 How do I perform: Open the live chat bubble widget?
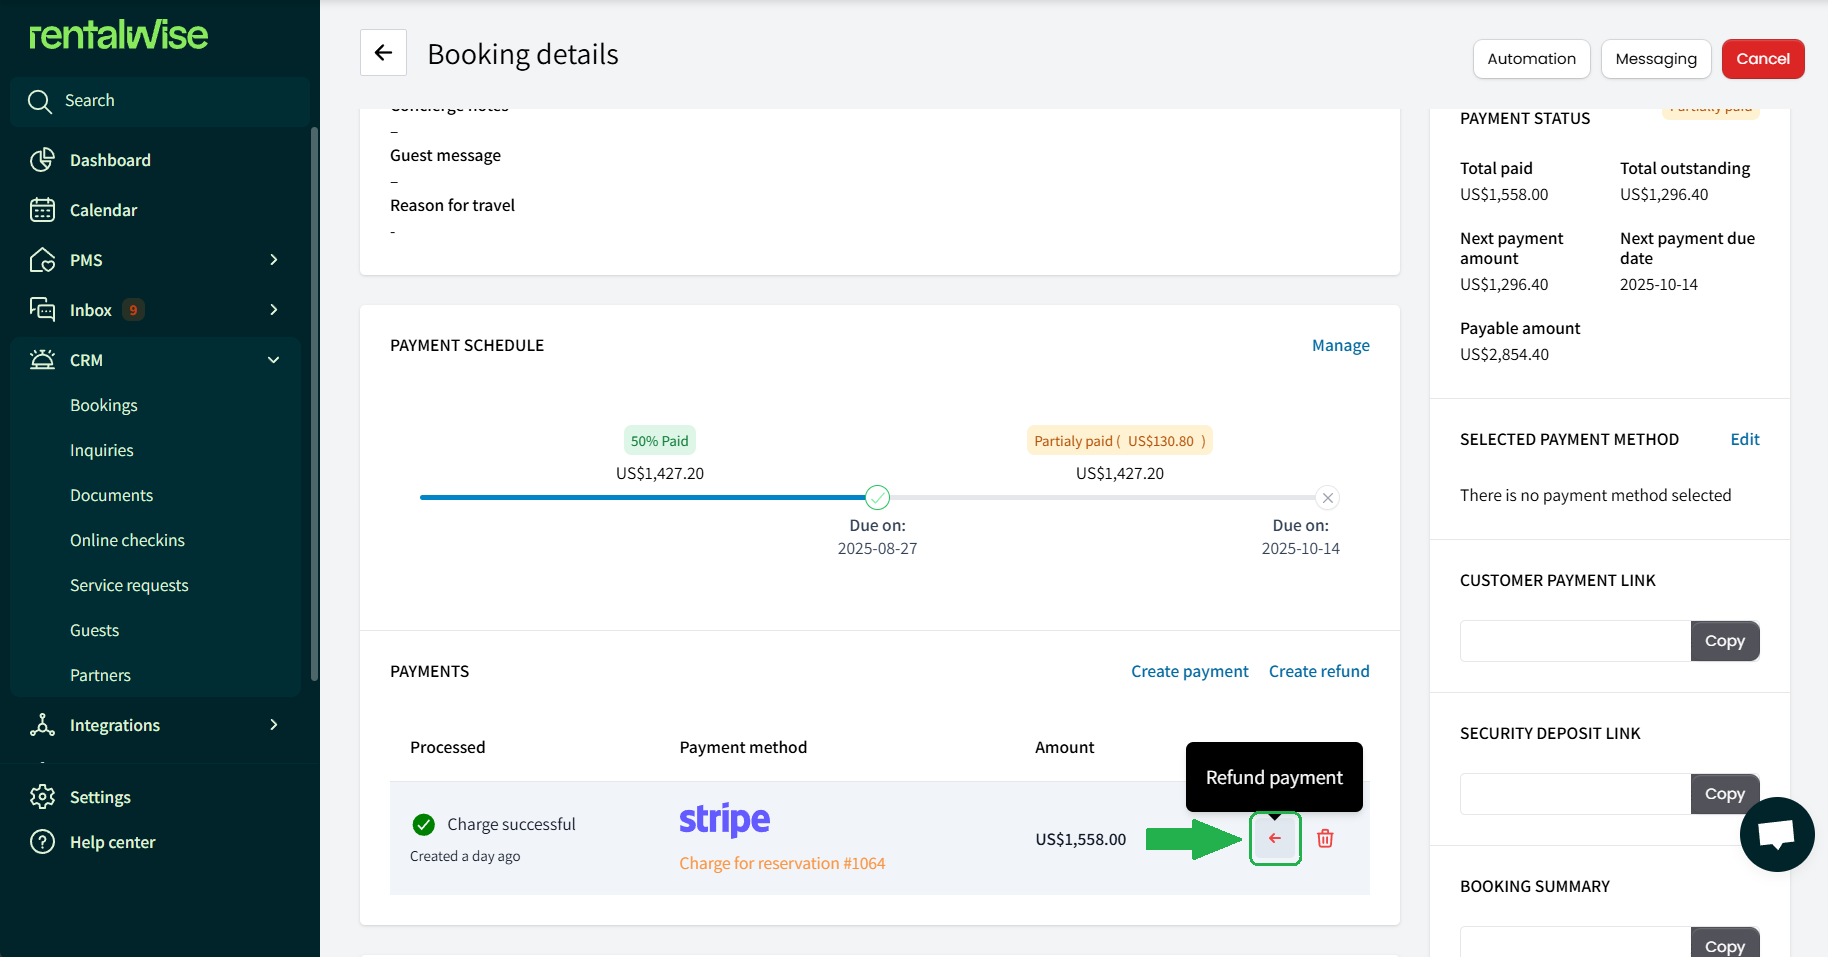coord(1776,834)
